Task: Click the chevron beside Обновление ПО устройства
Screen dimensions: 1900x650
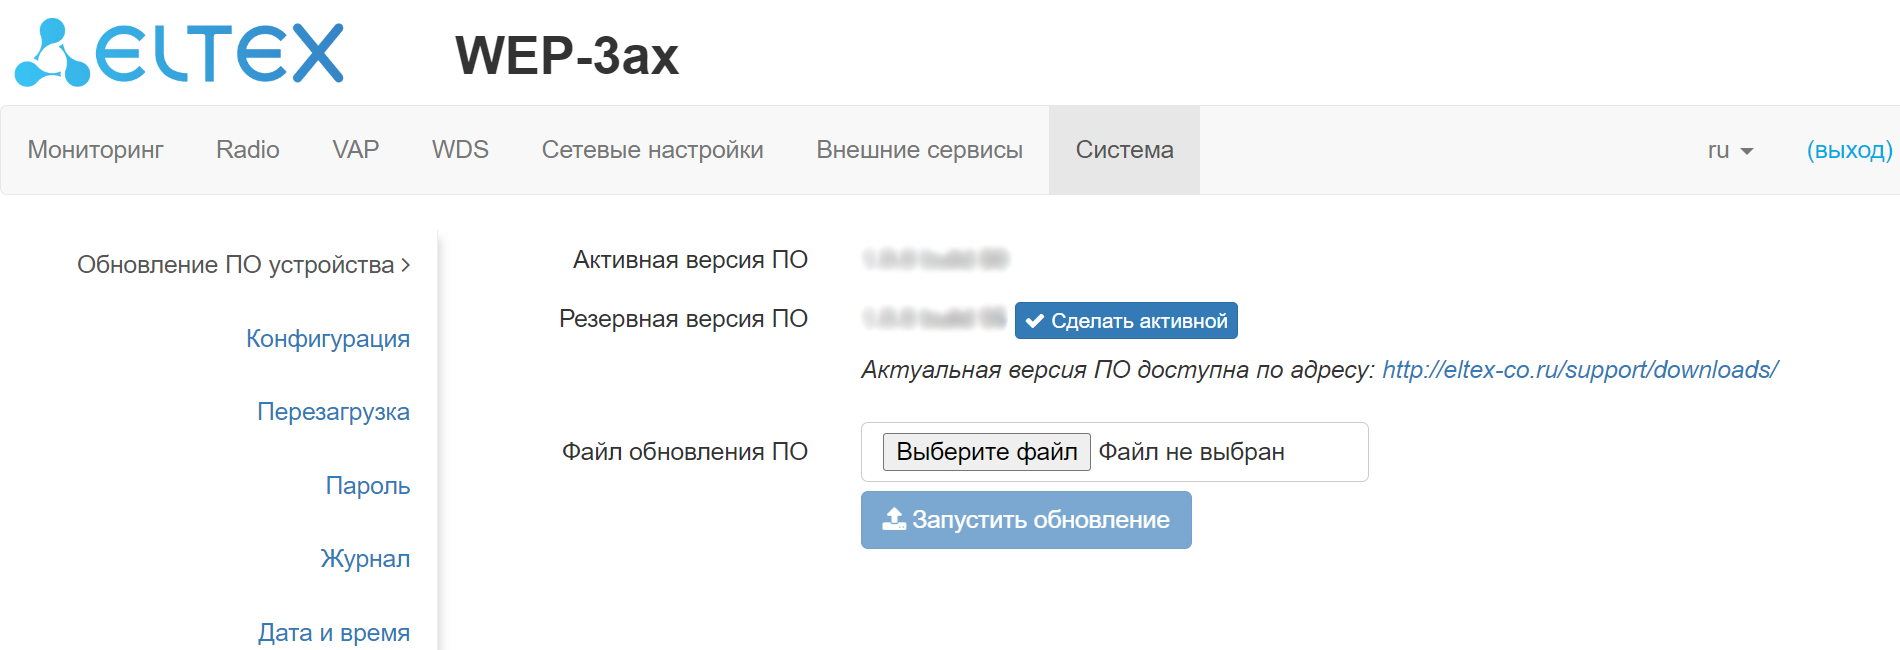Action: point(405,265)
